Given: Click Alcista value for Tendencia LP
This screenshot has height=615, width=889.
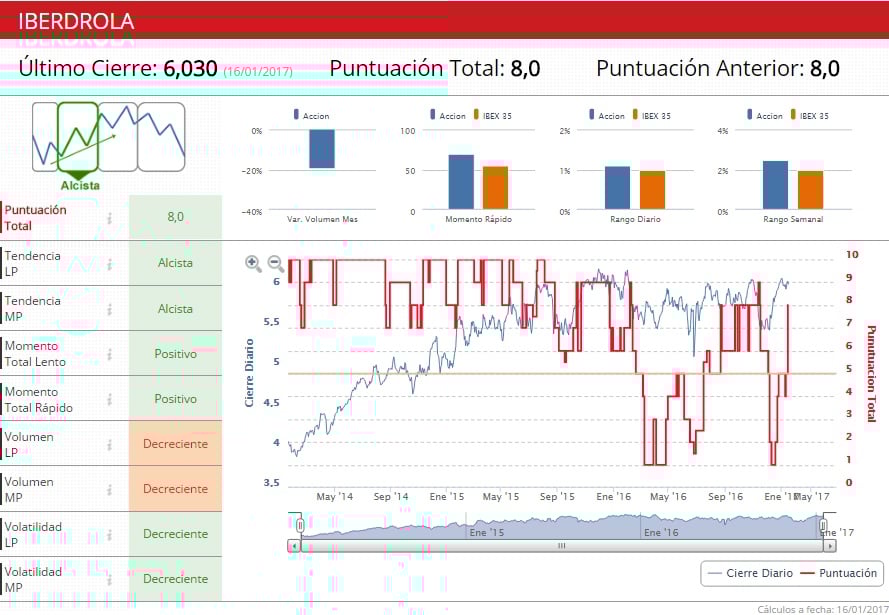Looking at the screenshot, I should click(175, 263).
